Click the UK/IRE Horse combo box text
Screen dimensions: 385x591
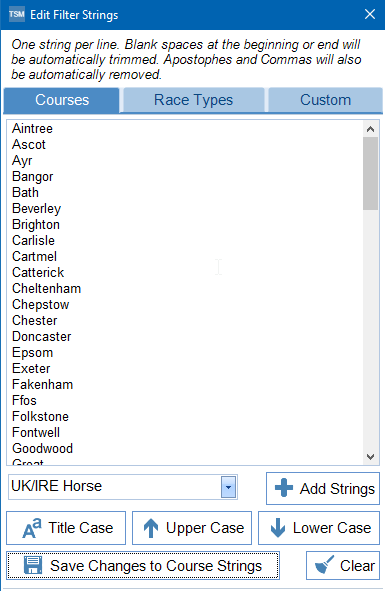point(57,486)
